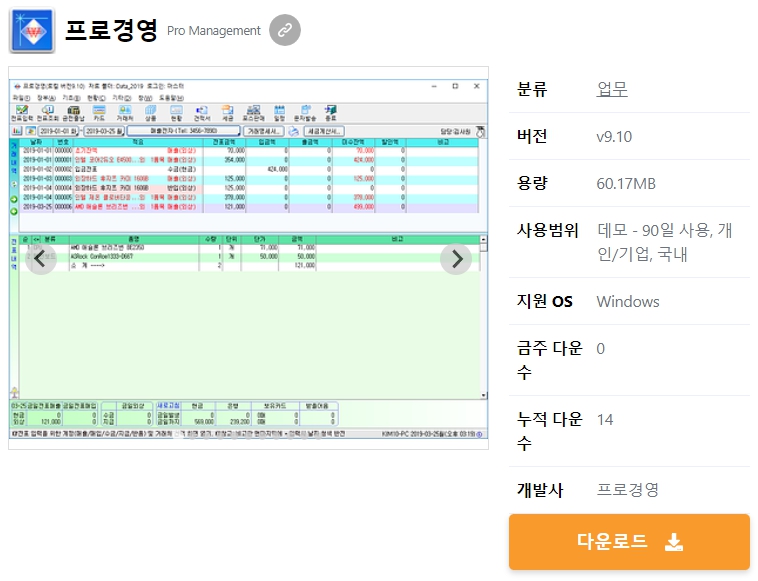
Task: Click the developer name 프로경영 value
Action: coord(627,490)
